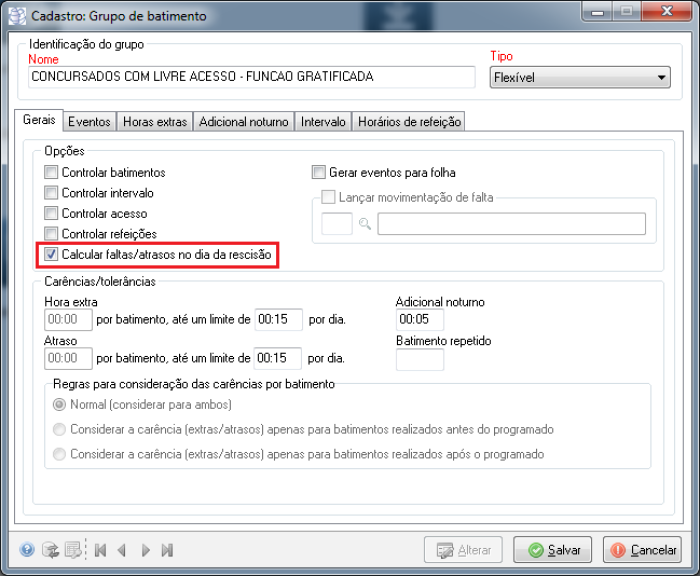700x576 pixels.
Task: Click the edit record list icon
Action: coord(73,550)
